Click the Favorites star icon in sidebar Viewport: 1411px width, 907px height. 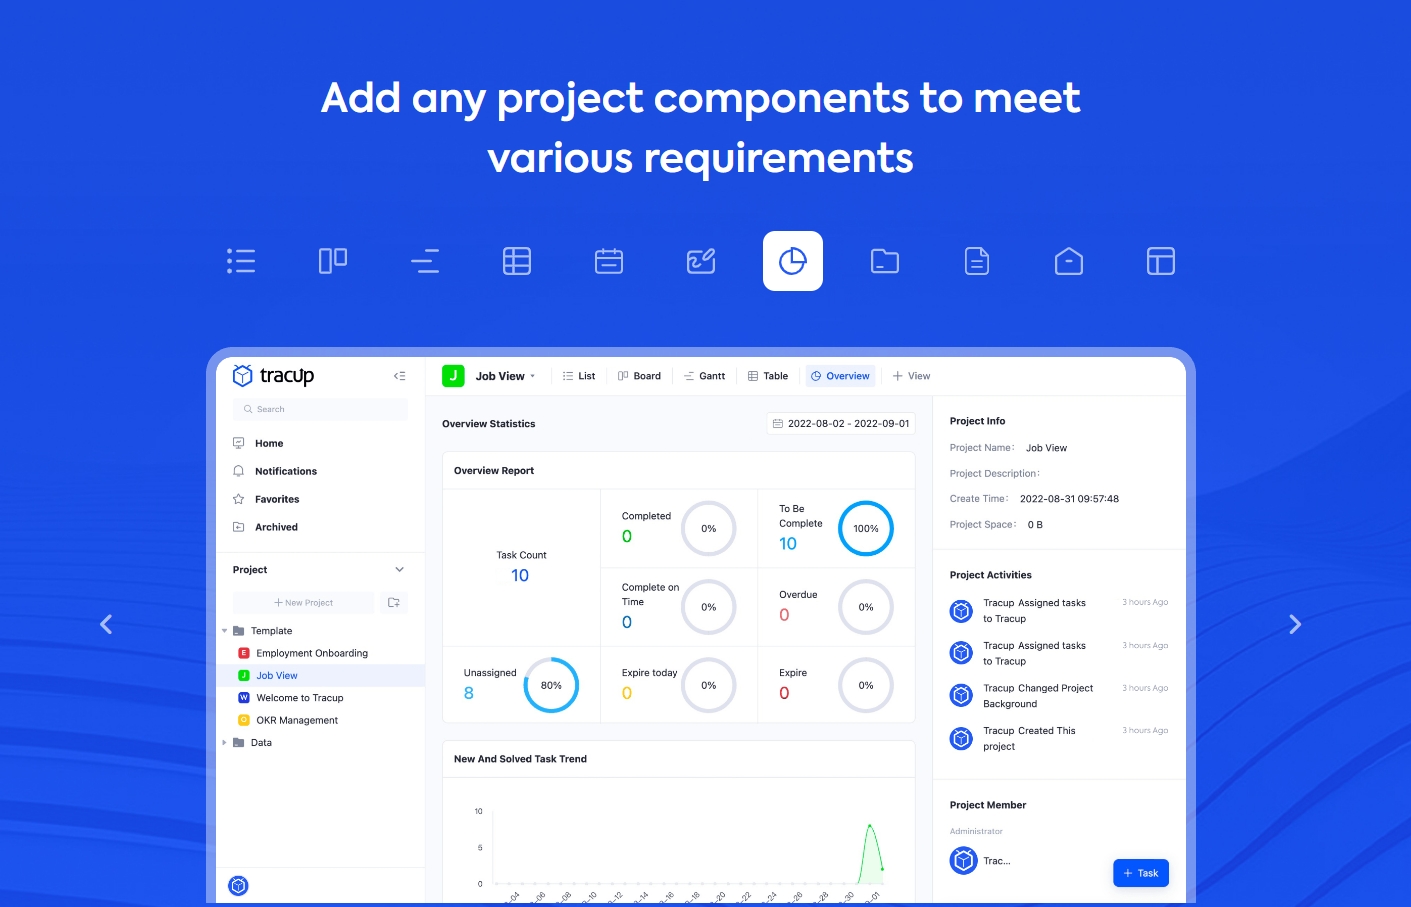pos(238,499)
